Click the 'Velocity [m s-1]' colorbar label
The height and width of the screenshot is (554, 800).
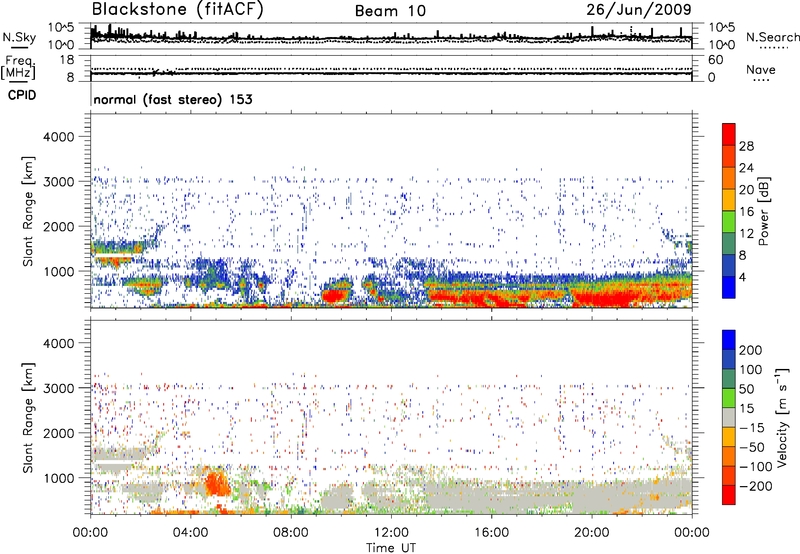[x=782, y=418]
